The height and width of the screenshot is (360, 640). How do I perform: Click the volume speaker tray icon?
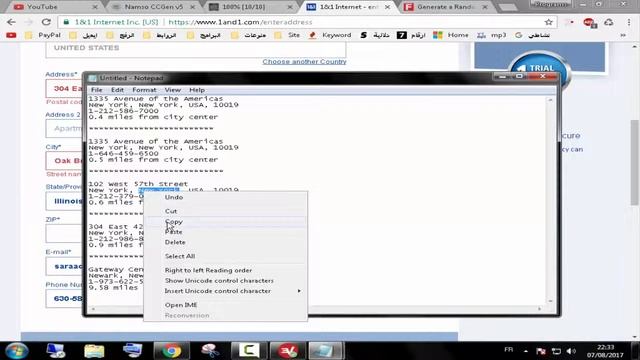click(571, 351)
